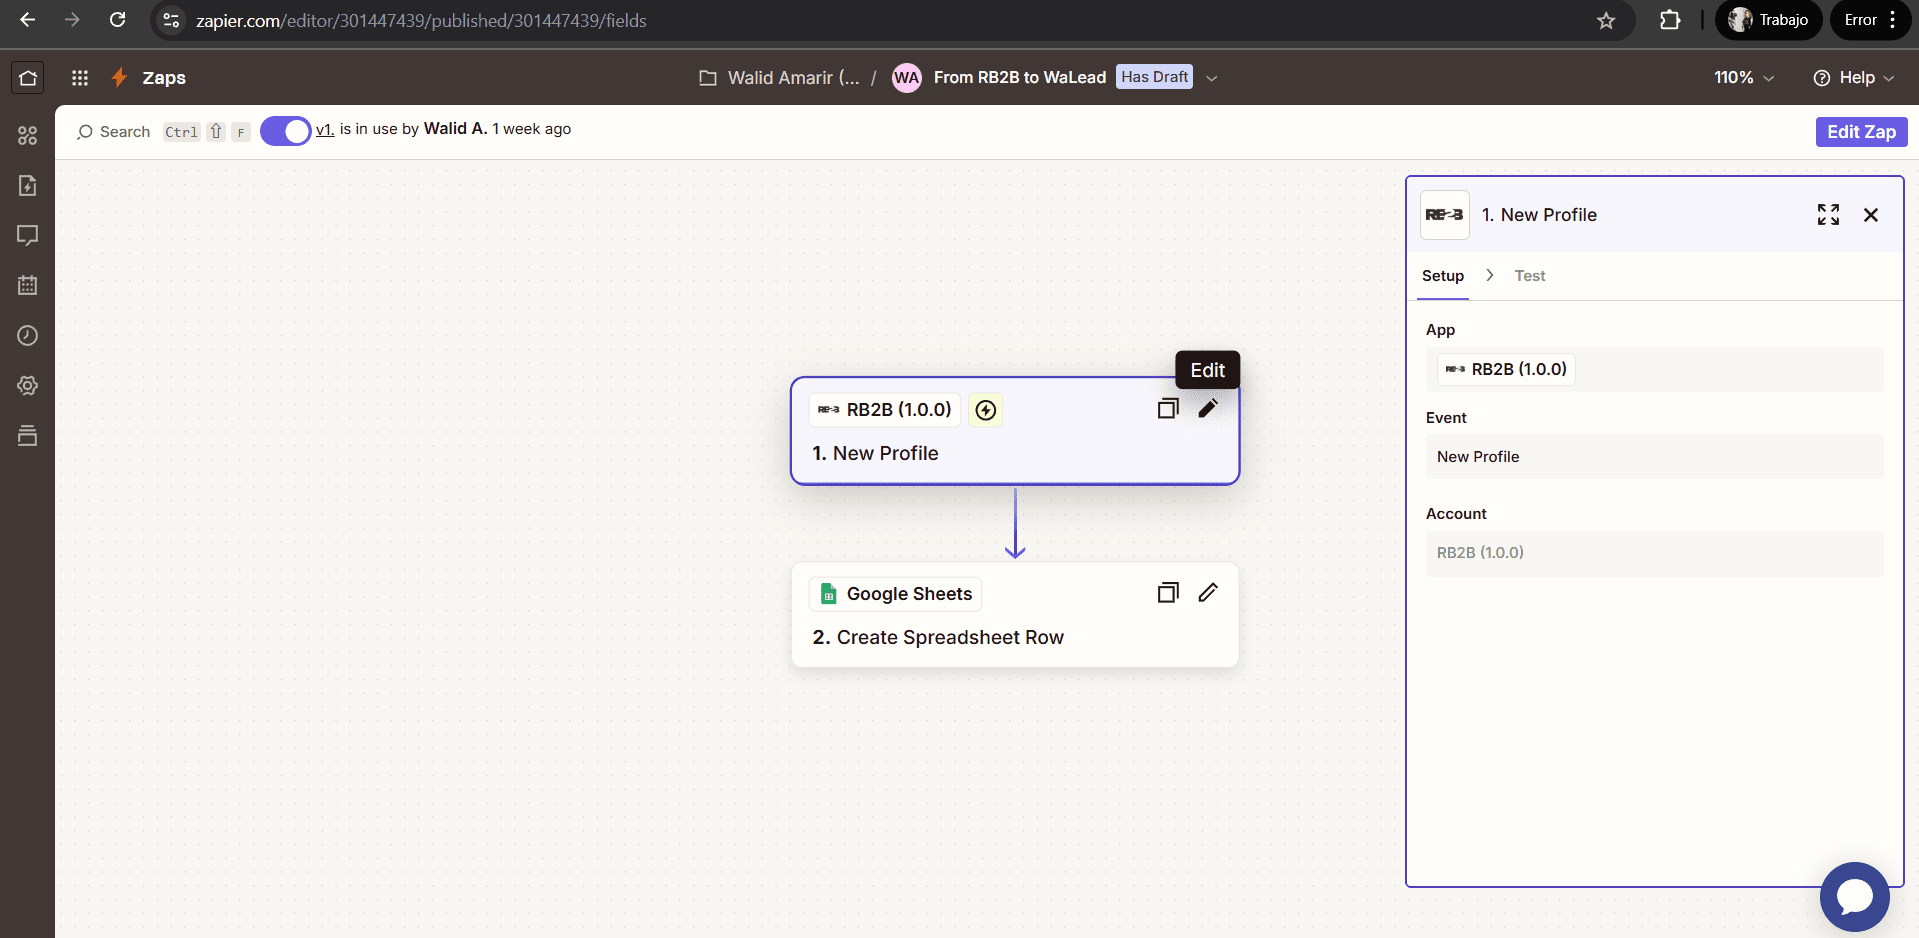Open the 110% zoom level dropdown
The width and height of the screenshot is (1919, 938).
(x=1744, y=77)
